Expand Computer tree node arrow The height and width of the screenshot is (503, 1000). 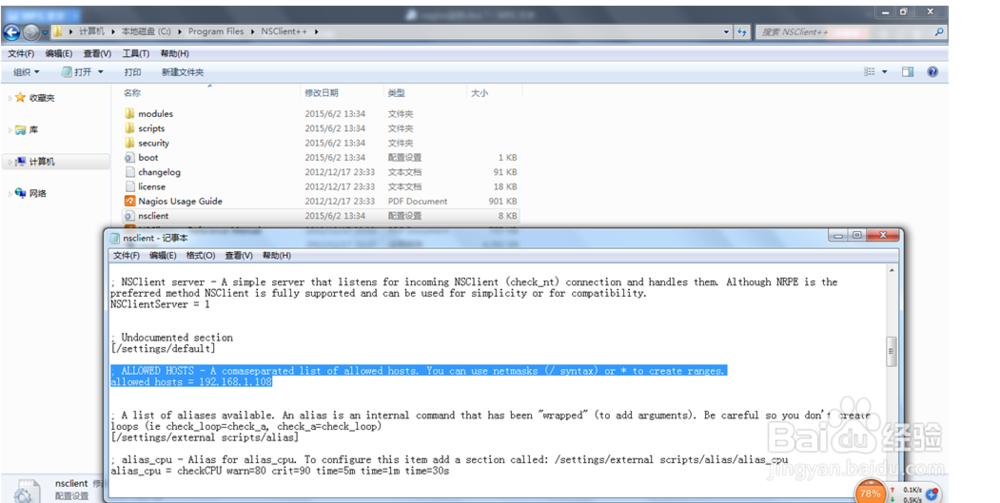tap(10, 162)
